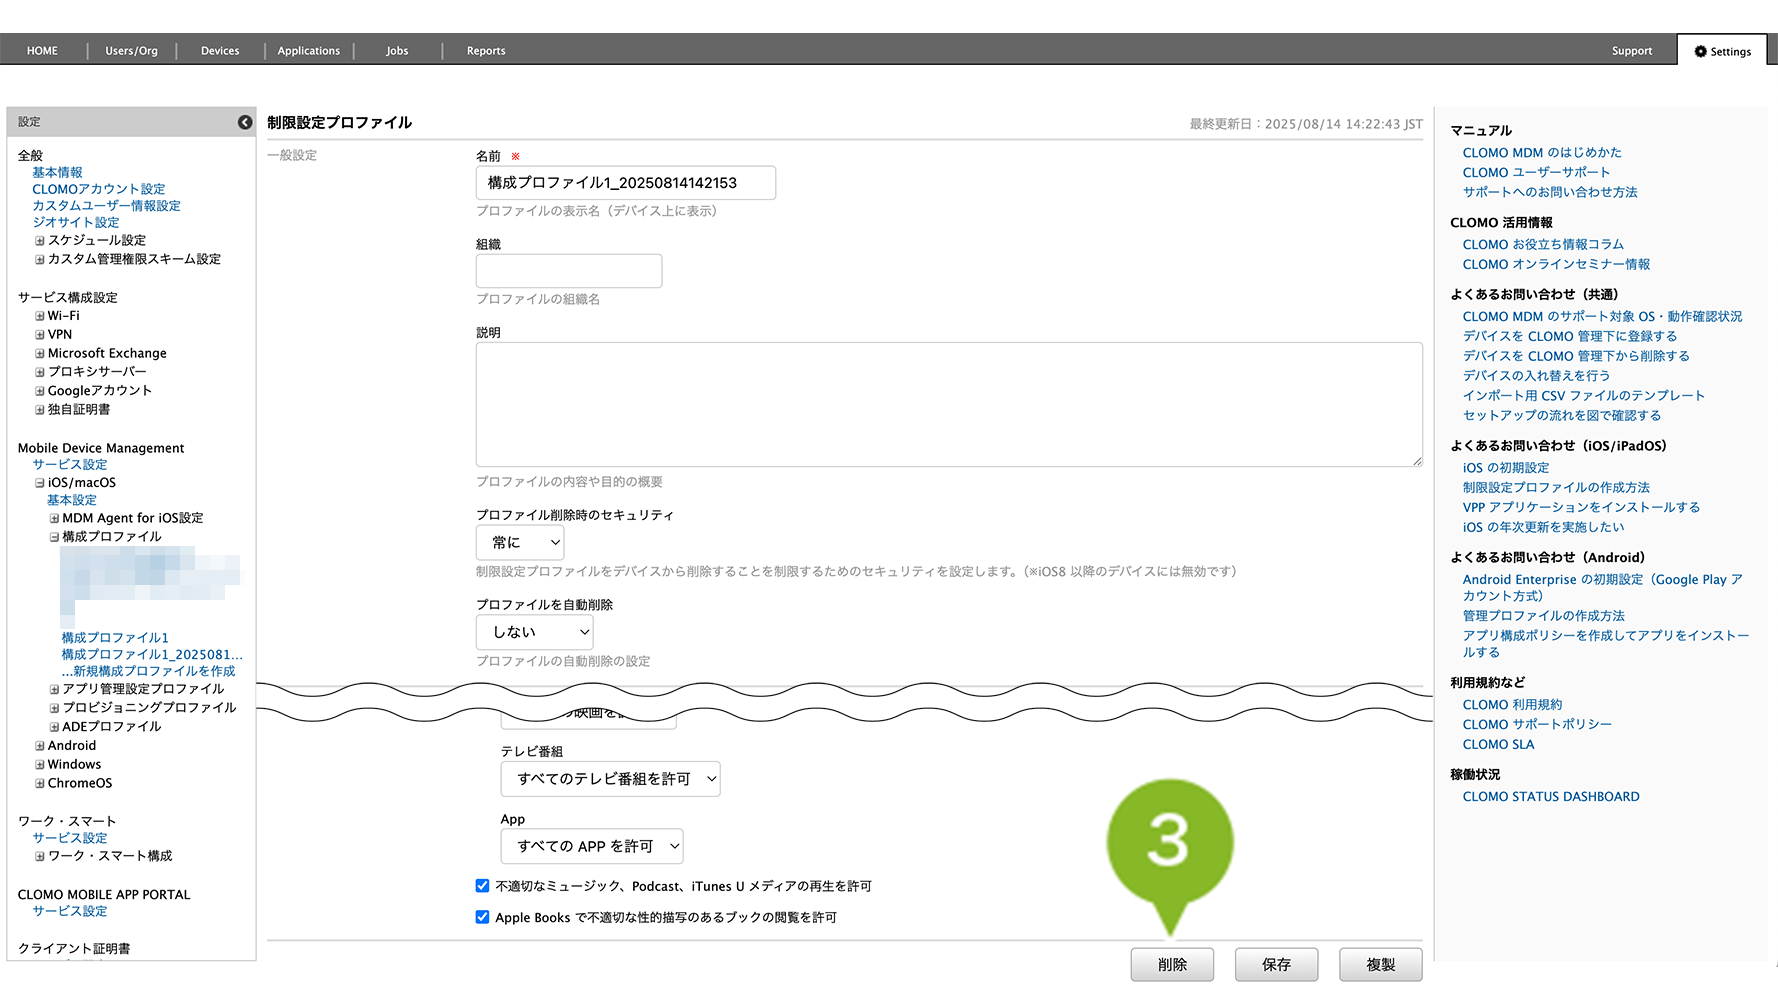The image size is (1778, 1000).
Task: Click the 組織 input field
Action: coord(569,271)
